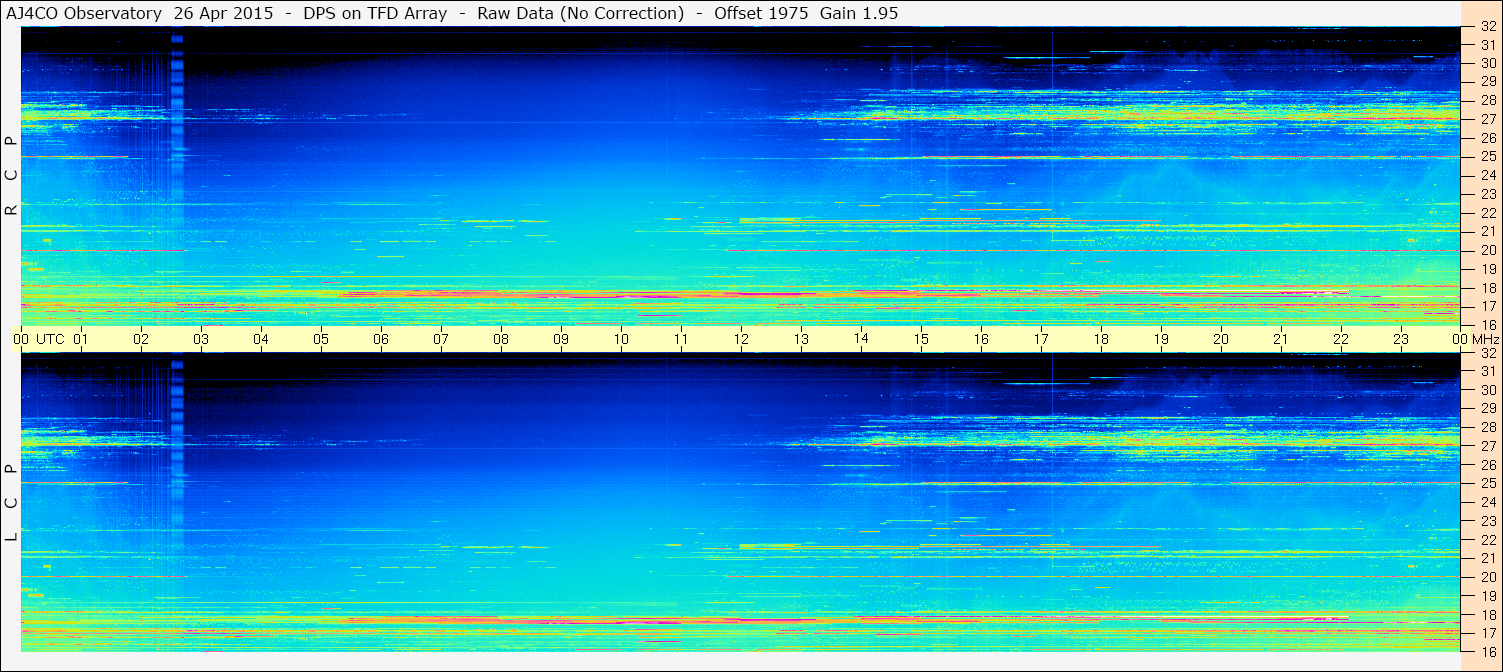Click the 22 hour mark on time axis
The width and height of the screenshot is (1503, 672).
(1341, 339)
